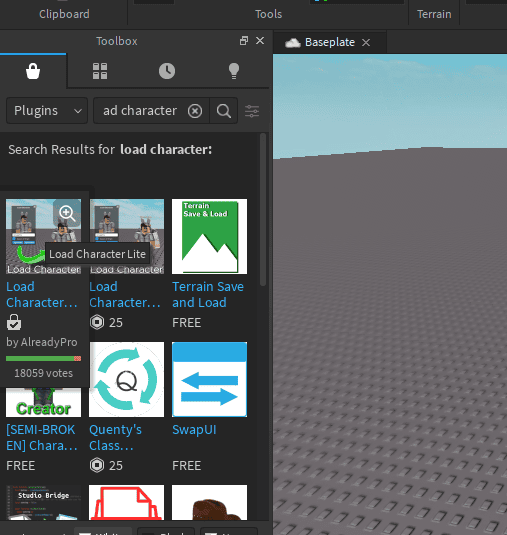
Task: Select the SwapUI plugin thumbnail
Action: coord(209,379)
